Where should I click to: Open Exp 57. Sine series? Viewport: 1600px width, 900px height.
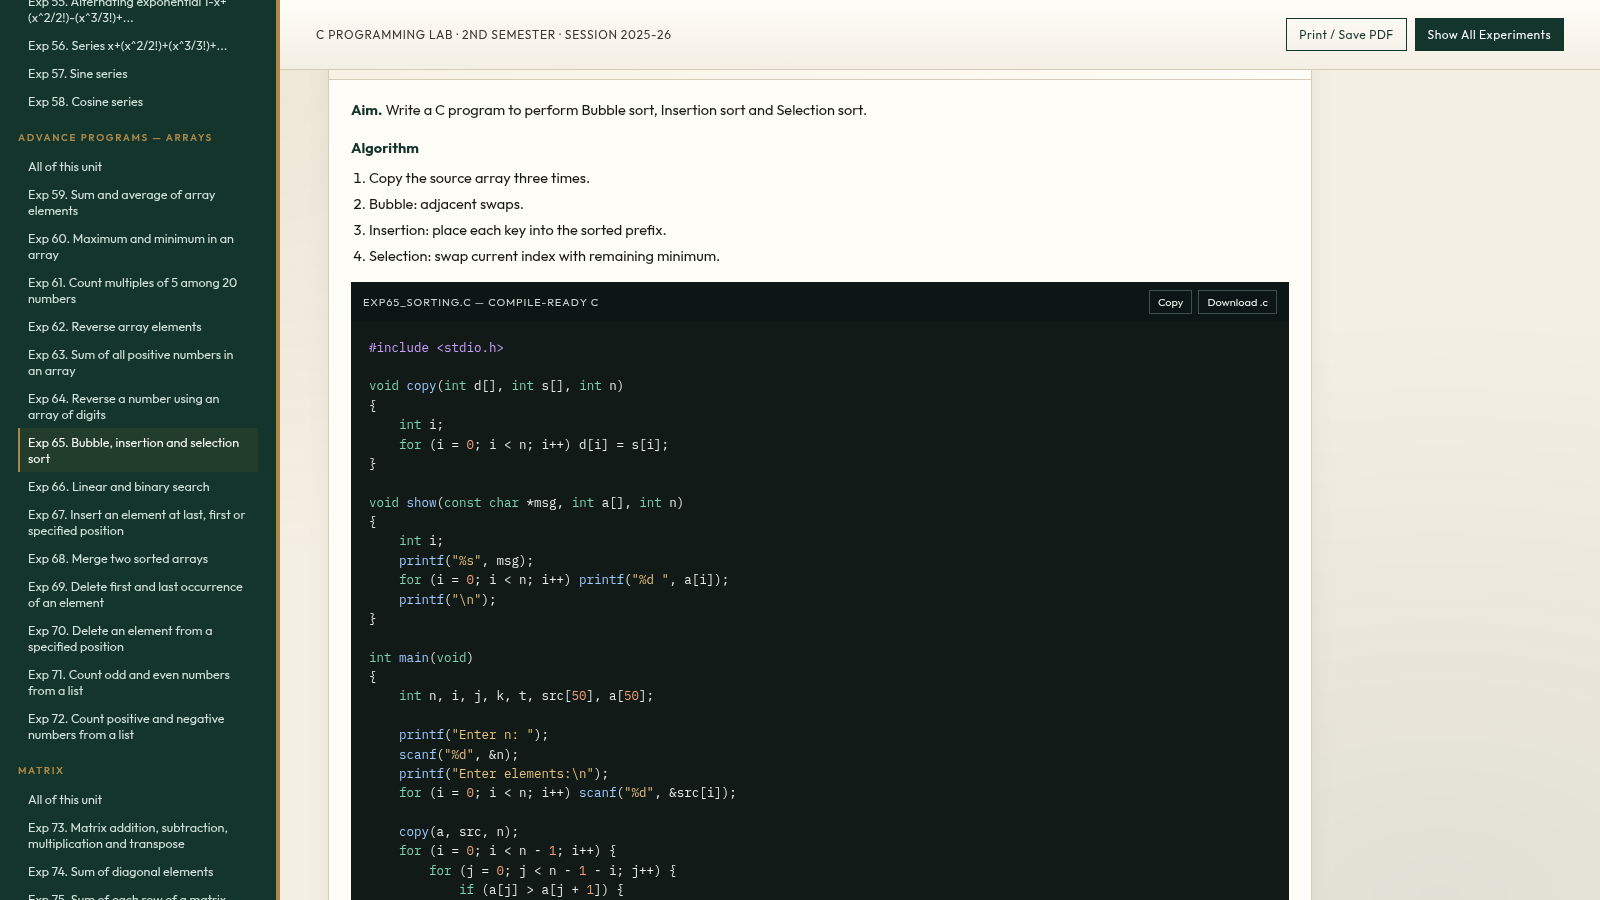pos(138,74)
